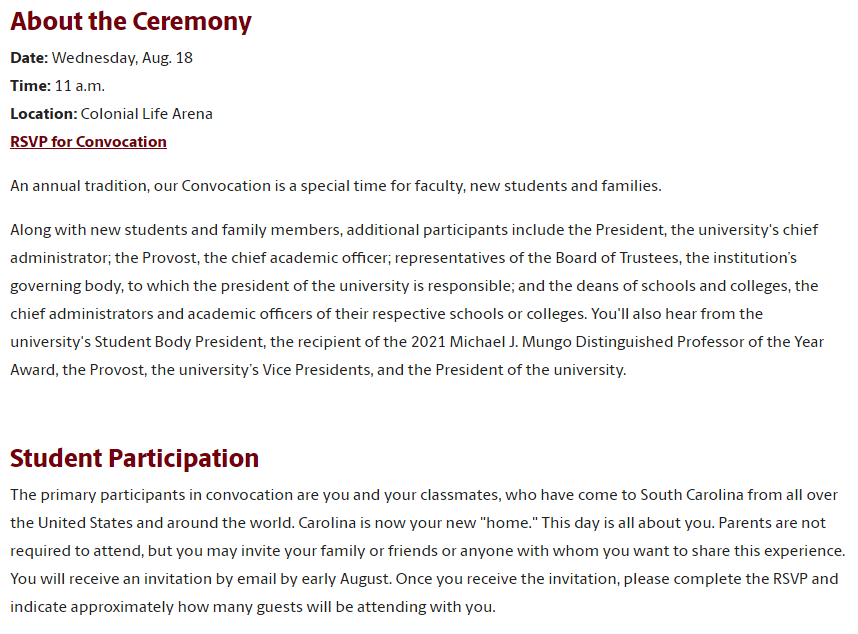This screenshot has height=634, width=858.
Task: Click the Colonial Life Arena location text
Action: pyautogui.click(x=147, y=114)
